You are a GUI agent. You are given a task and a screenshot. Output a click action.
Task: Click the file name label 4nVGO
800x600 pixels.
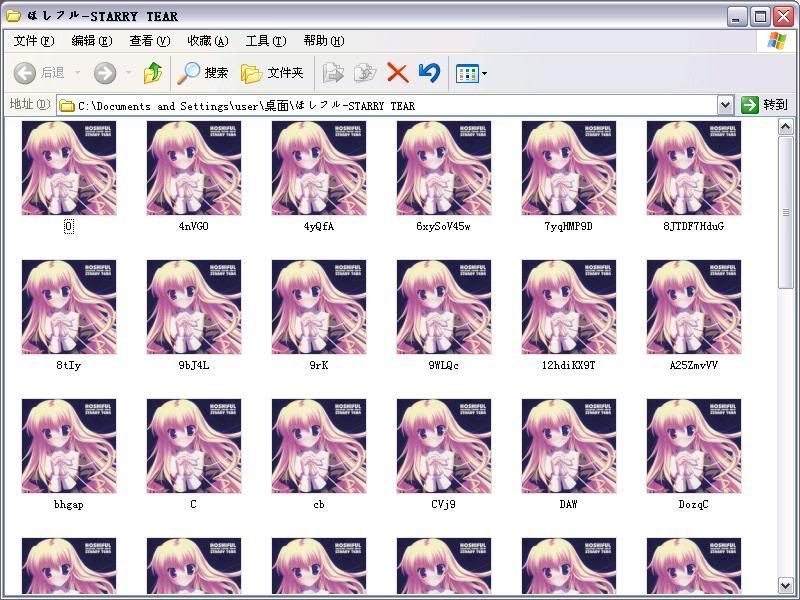pos(194,226)
